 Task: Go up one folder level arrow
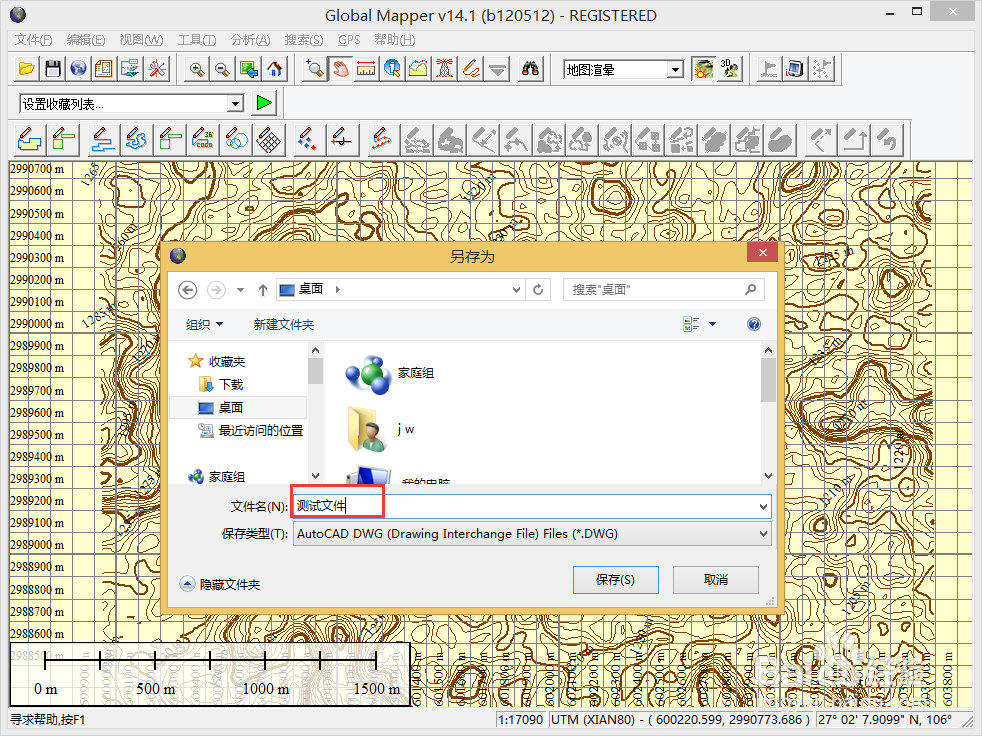pos(263,289)
